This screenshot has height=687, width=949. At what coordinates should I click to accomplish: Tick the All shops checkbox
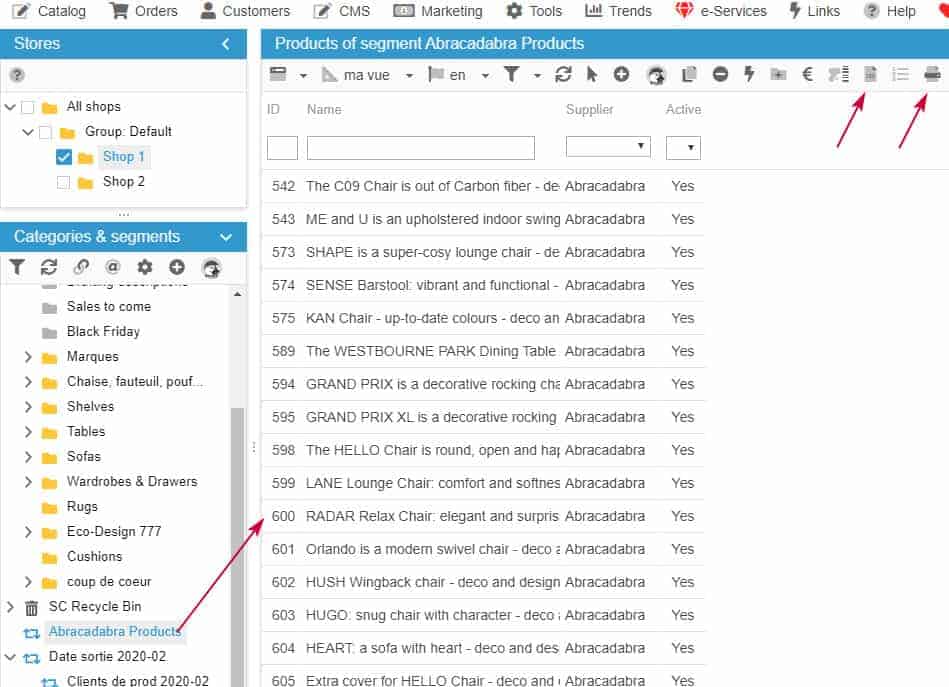click(28, 107)
